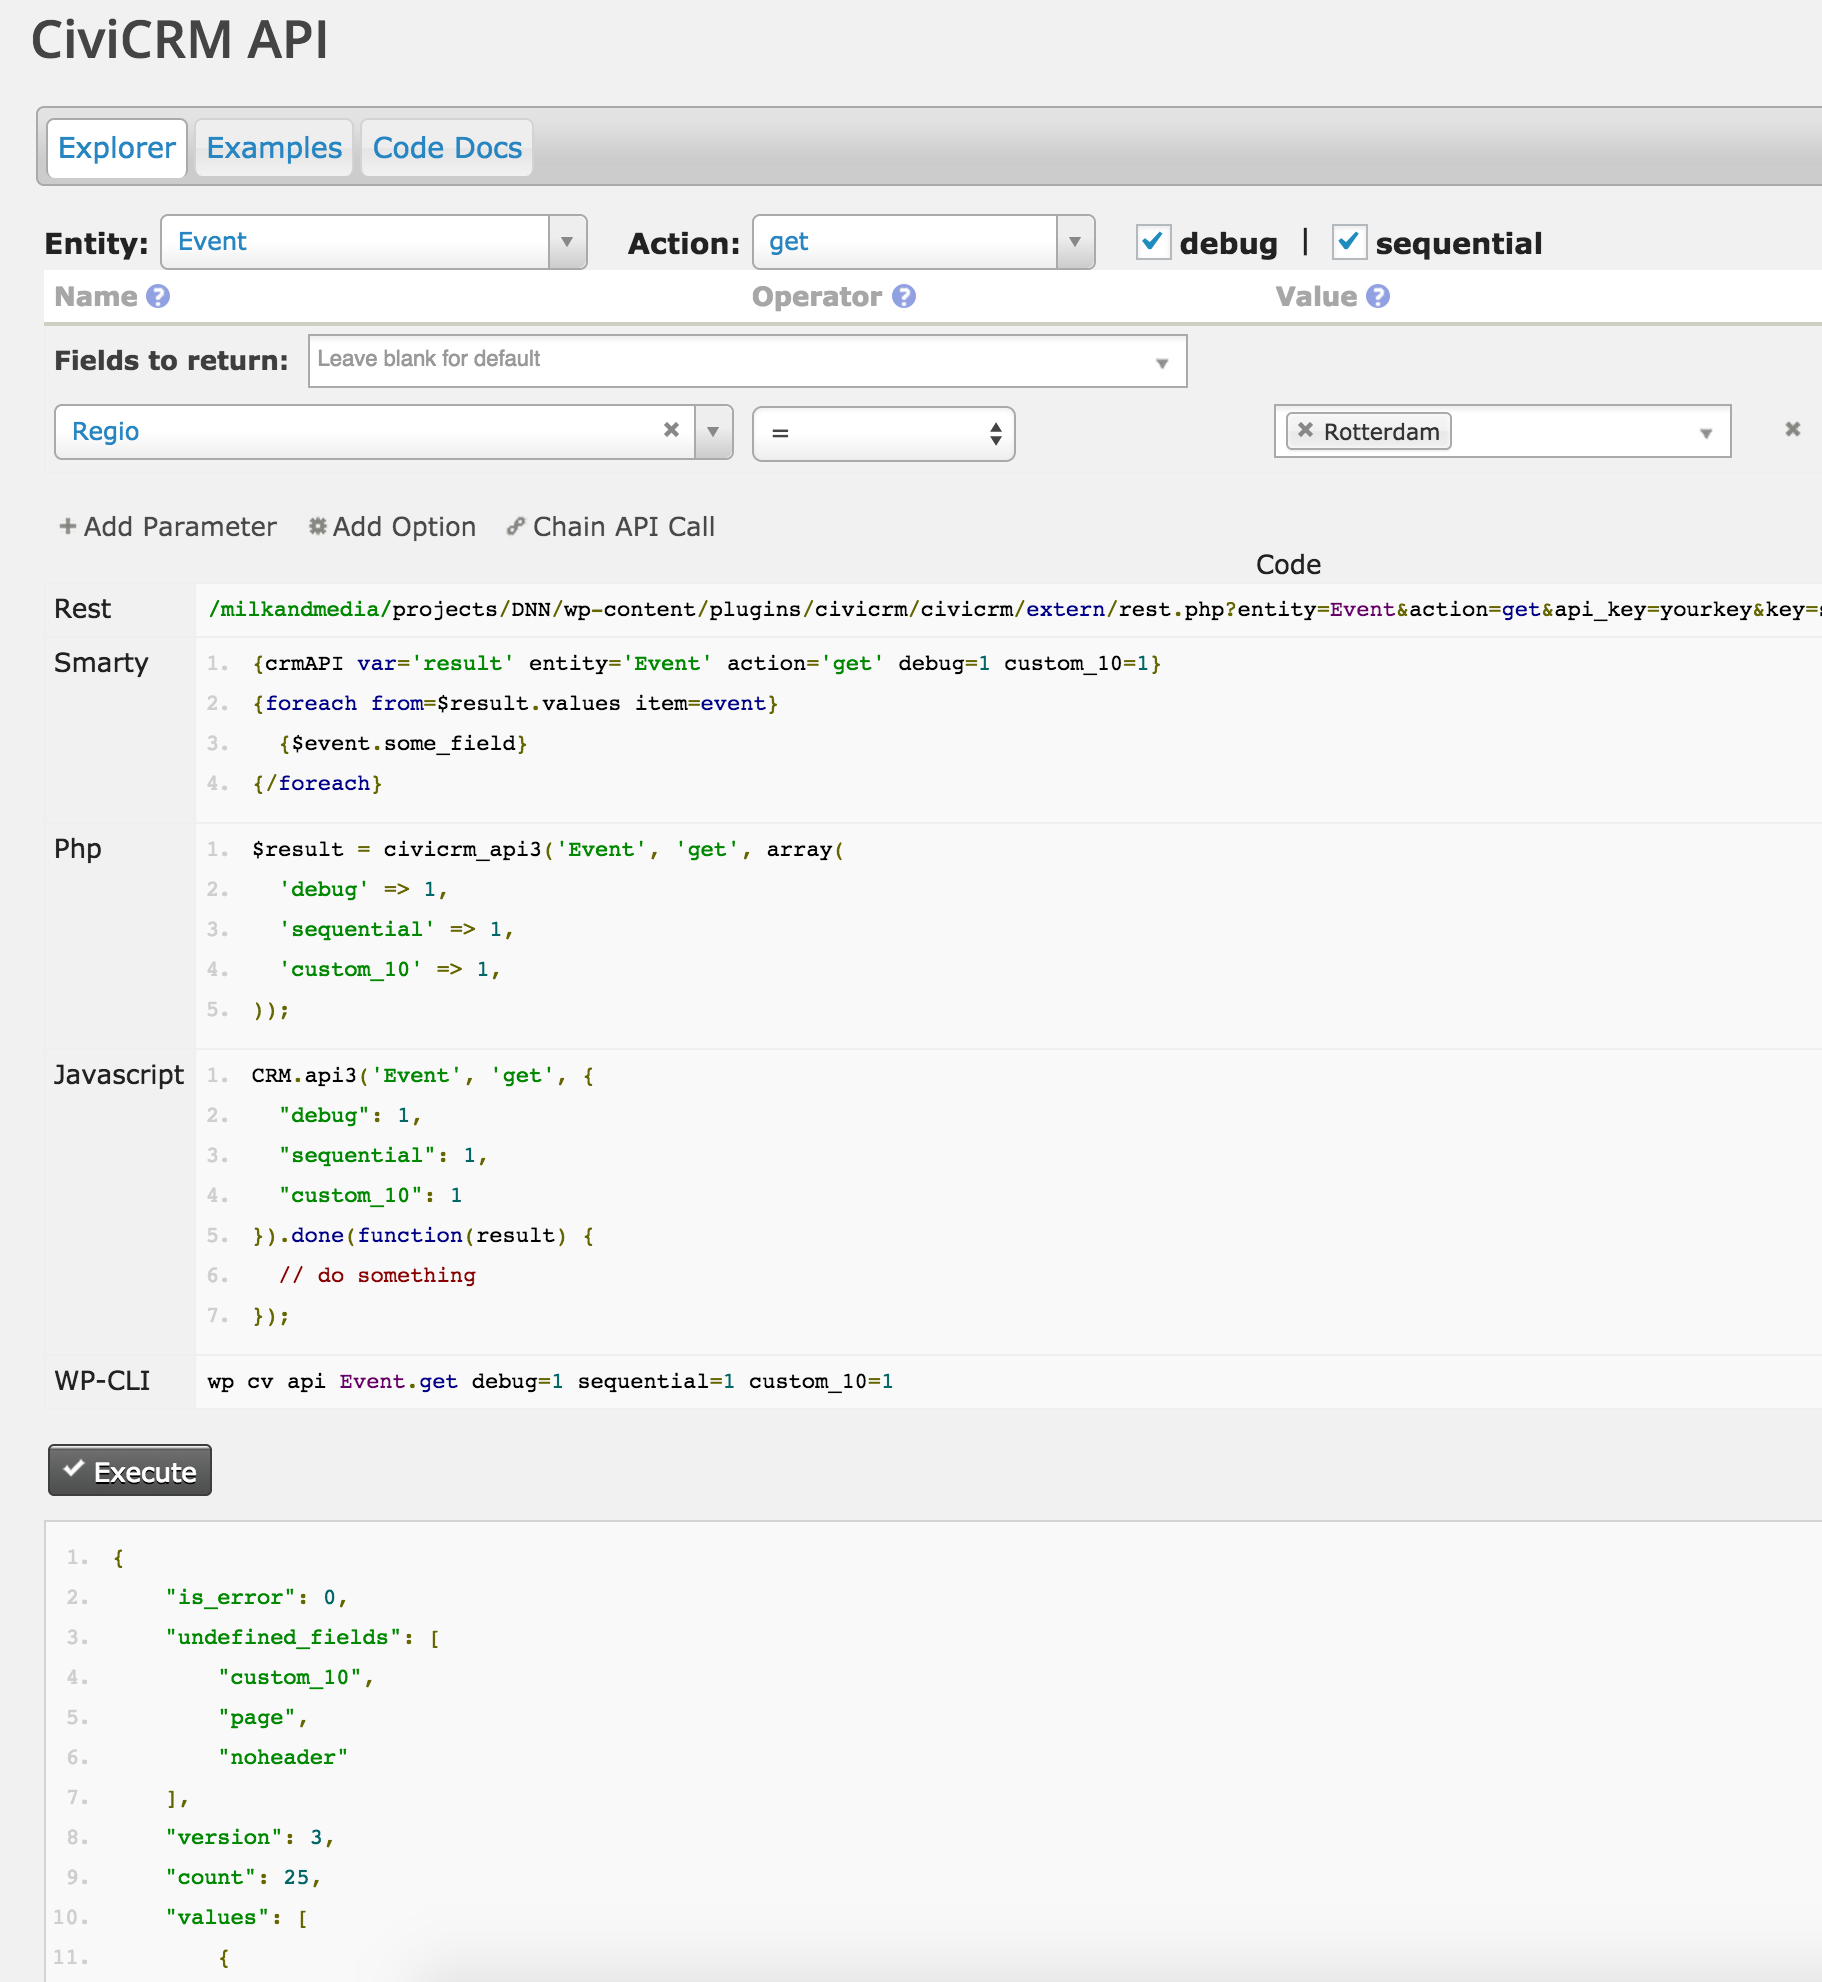1822x1982 pixels.
Task: Click the Rotterdam value tag text
Action: click(1381, 432)
